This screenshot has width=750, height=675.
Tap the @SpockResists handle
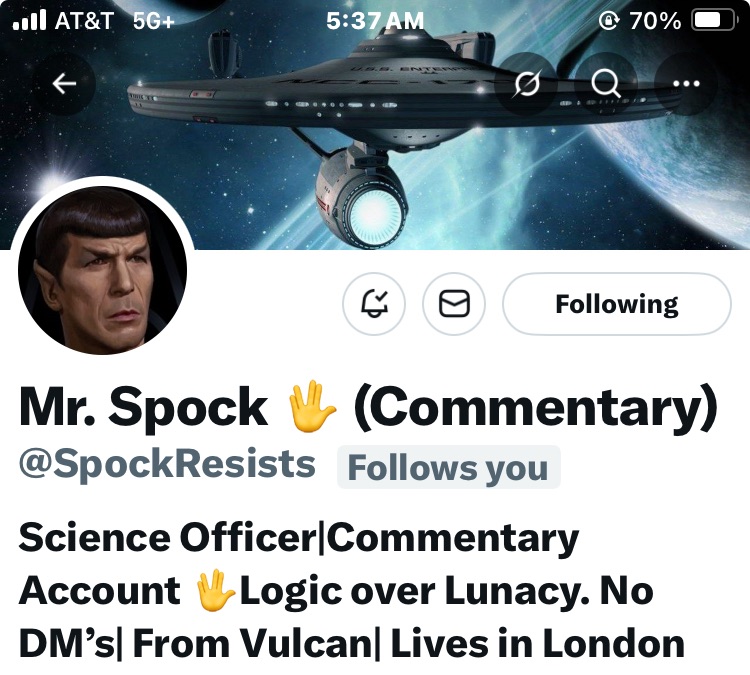point(167,464)
